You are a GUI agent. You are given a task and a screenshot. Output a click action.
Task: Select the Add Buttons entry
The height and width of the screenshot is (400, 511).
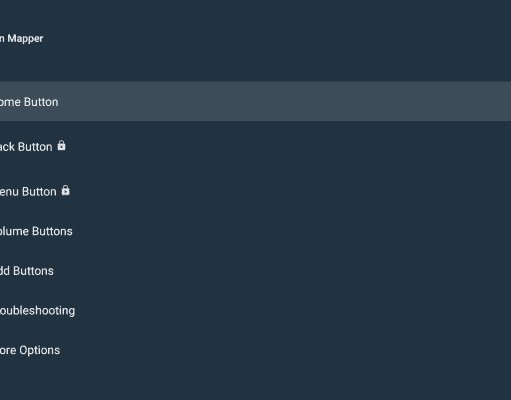[x=255, y=271]
